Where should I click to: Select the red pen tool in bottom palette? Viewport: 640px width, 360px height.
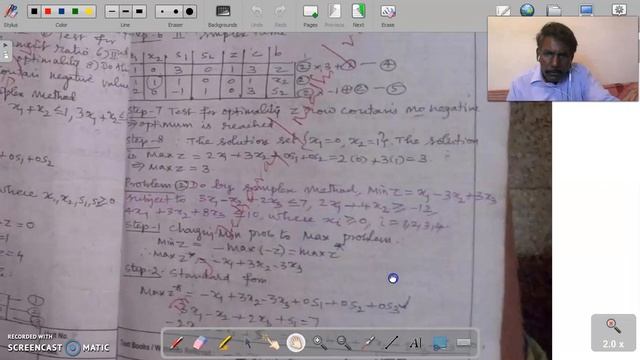[x=176, y=343]
